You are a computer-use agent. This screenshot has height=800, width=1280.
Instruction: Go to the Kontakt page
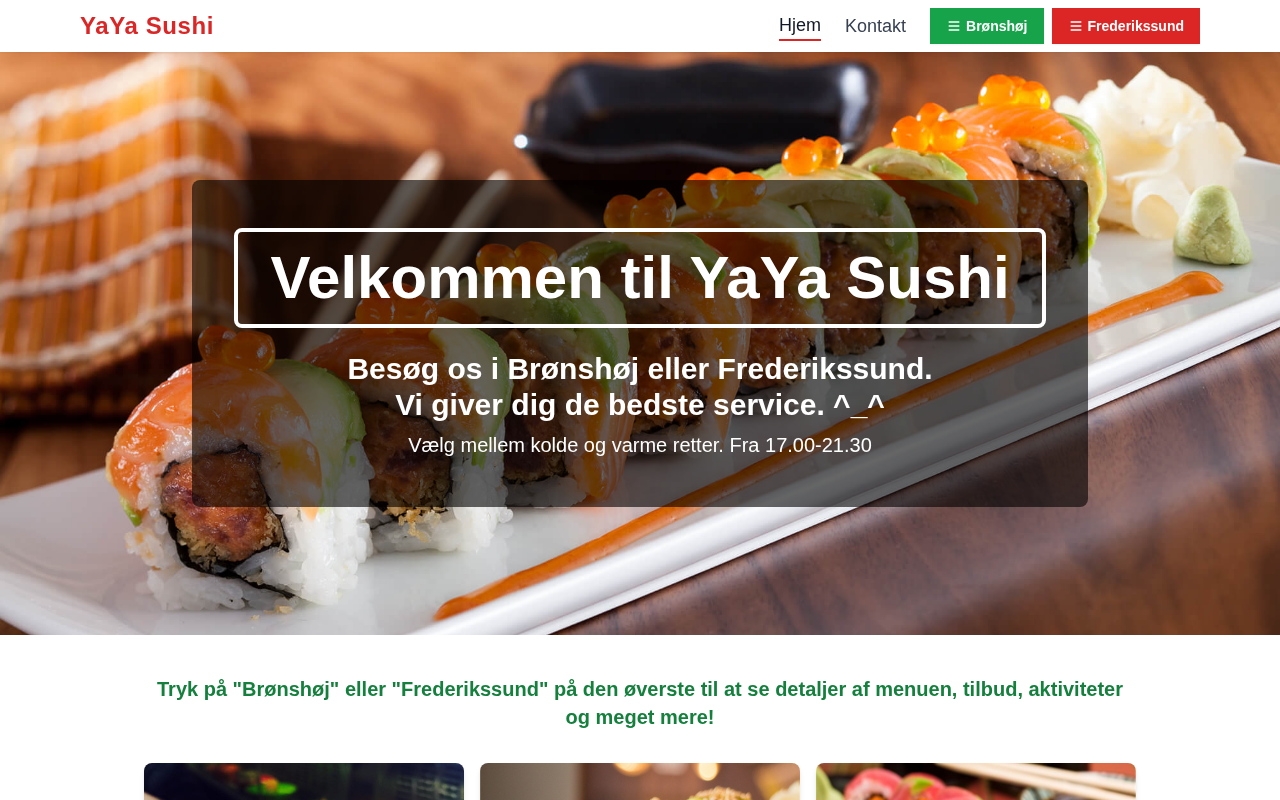(x=875, y=26)
